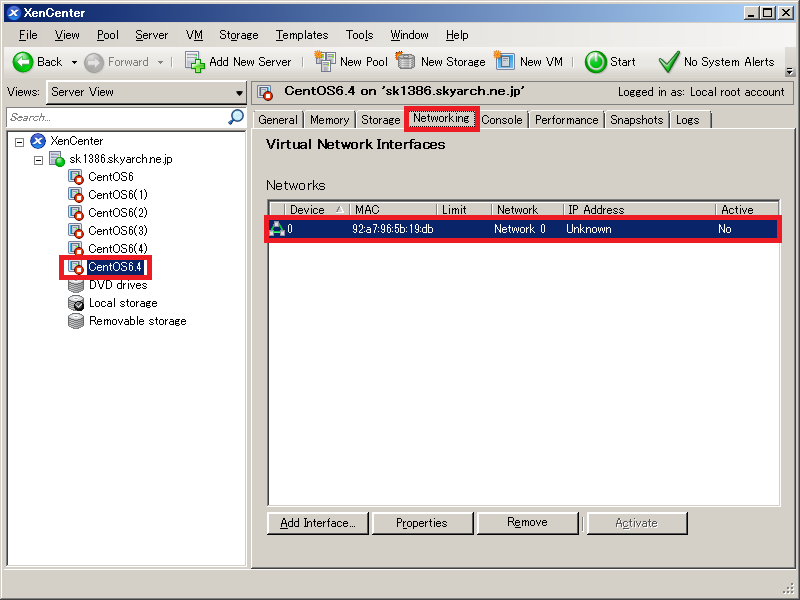Open the Storage menu
Screen dimensions: 800x600
[239, 35]
